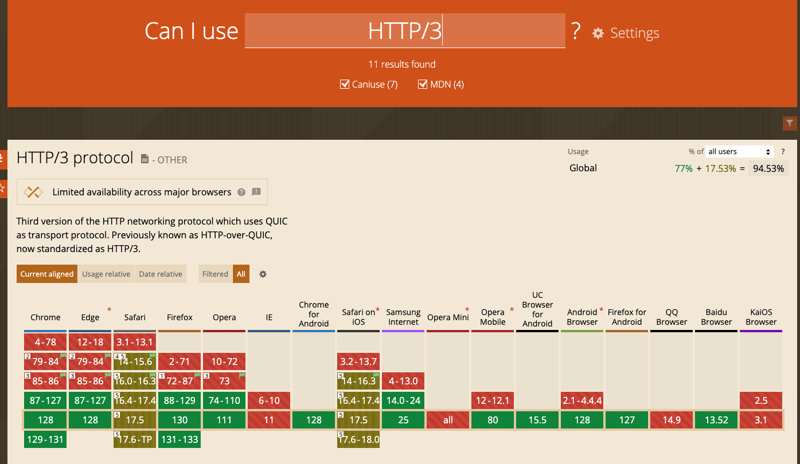Click the Chrome column header
Viewport: 800px width, 464px height.
pyautogui.click(x=45, y=317)
